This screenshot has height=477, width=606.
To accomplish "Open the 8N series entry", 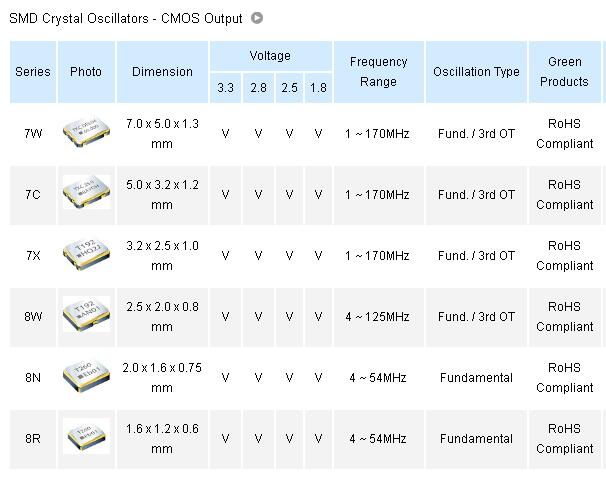I will [33, 378].
